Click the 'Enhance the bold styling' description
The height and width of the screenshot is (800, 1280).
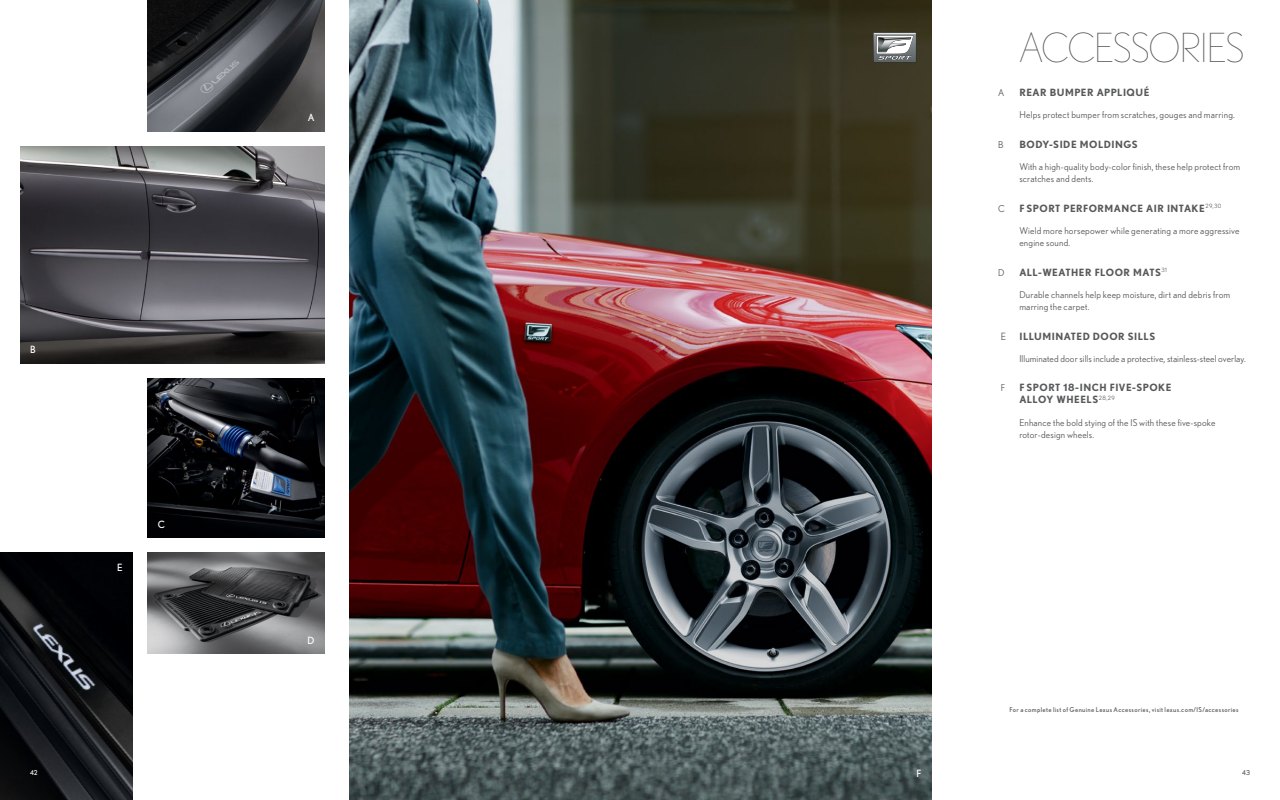[x=1117, y=429]
